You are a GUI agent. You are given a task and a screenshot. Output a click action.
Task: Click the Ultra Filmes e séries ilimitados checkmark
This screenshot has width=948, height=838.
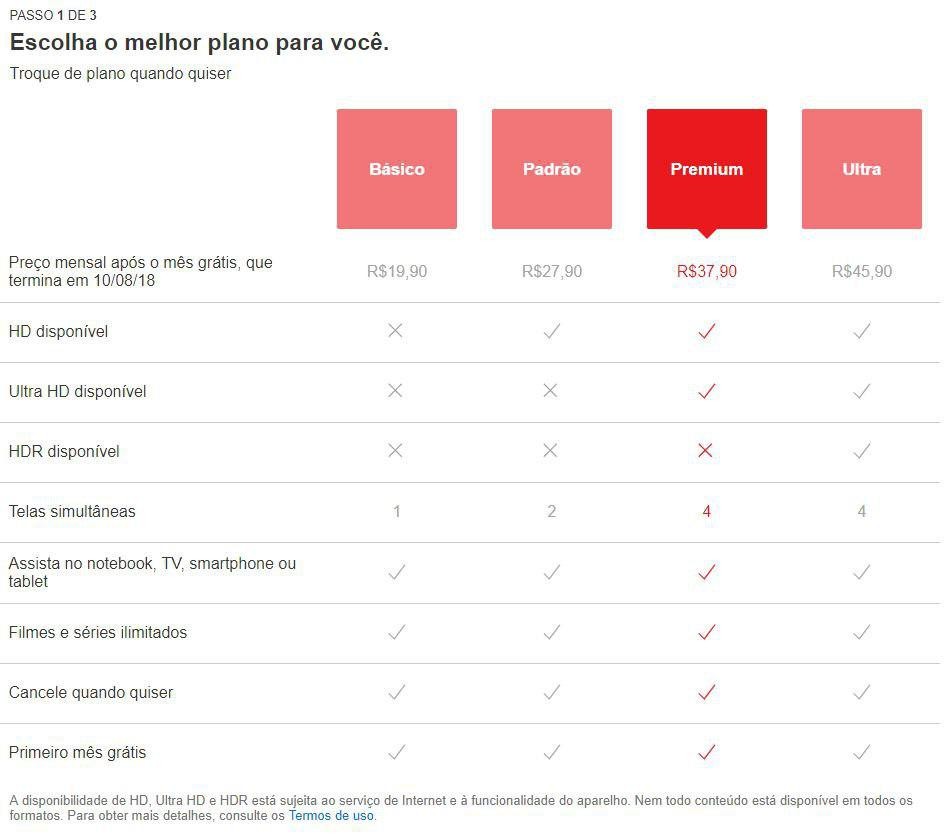[862, 632]
